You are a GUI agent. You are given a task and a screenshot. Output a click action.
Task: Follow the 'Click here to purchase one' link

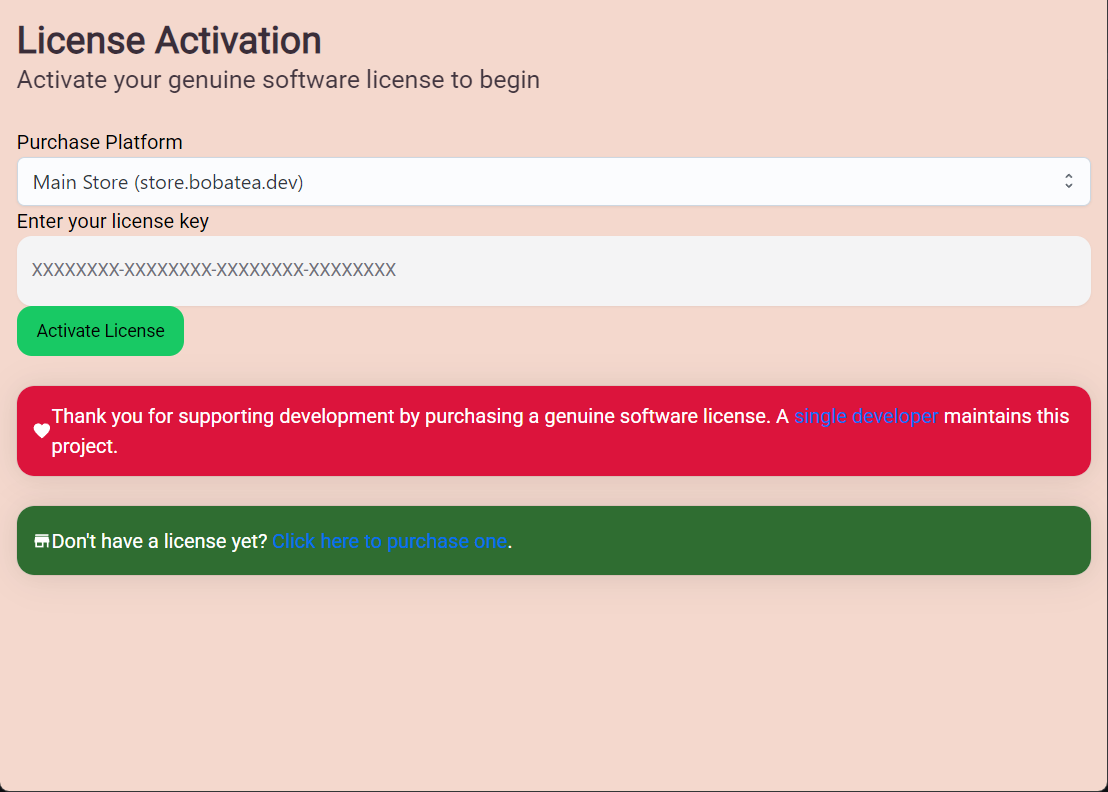(389, 541)
